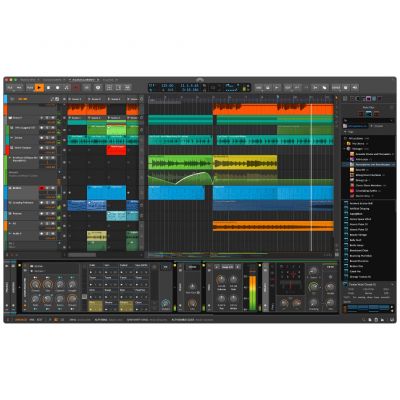Image resolution: width=400 pixels, height=400 pixels.
Task: Toggle the first device's yellow power indicator
Action: [x=20, y=266]
